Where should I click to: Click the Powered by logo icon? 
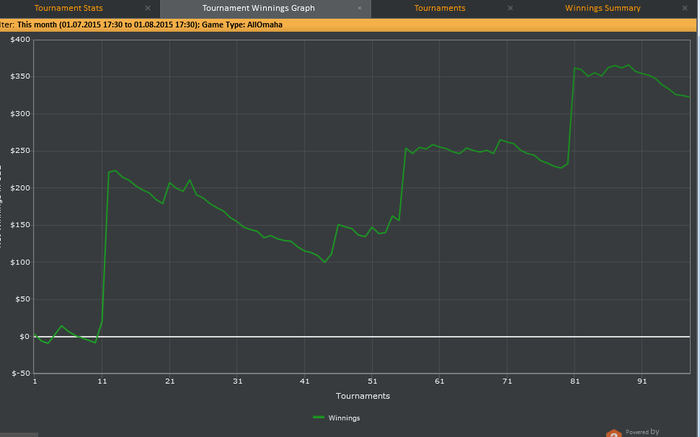pyautogui.click(x=614, y=433)
